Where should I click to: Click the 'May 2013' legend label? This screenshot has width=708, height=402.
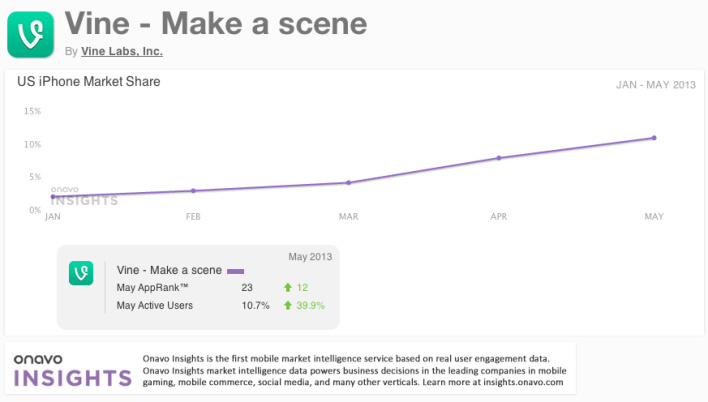click(x=310, y=257)
